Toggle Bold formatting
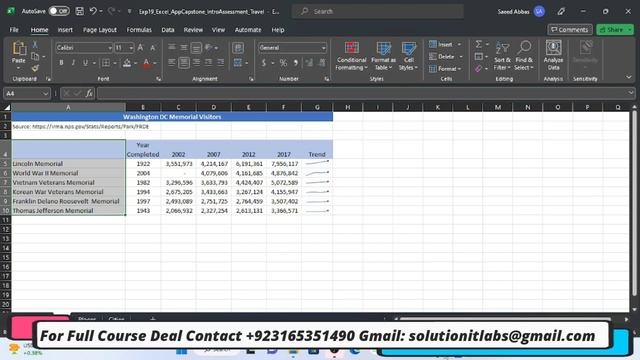Screen dimensions: 640x360 (x=61, y=63)
